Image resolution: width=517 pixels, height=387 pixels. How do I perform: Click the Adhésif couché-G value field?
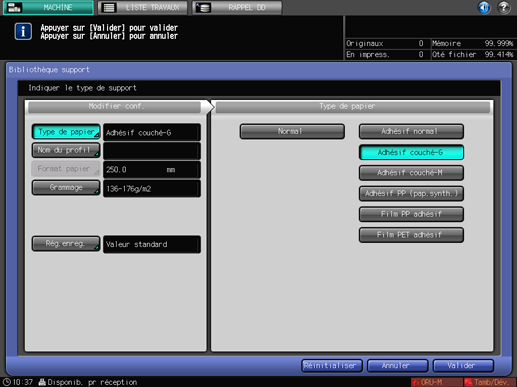[152, 132]
